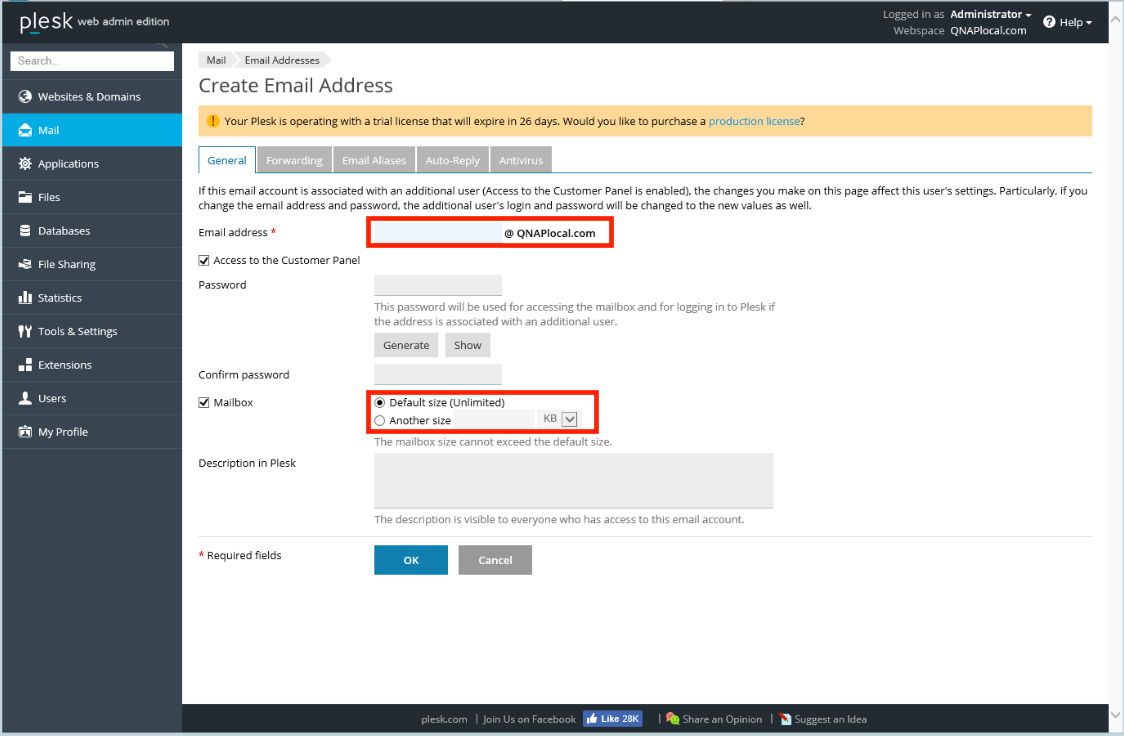Viewport: 1124px width, 736px height.
Task: Open the Auto-Reply tab
Action: (452, 160)
